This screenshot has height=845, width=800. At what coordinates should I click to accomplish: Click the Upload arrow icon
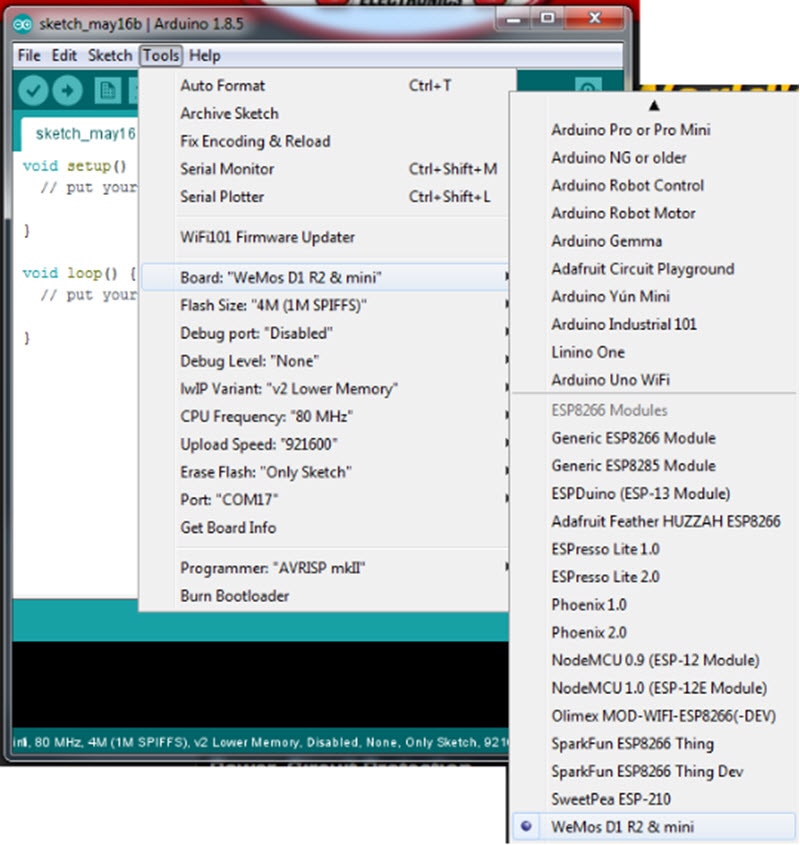(65, 89)
